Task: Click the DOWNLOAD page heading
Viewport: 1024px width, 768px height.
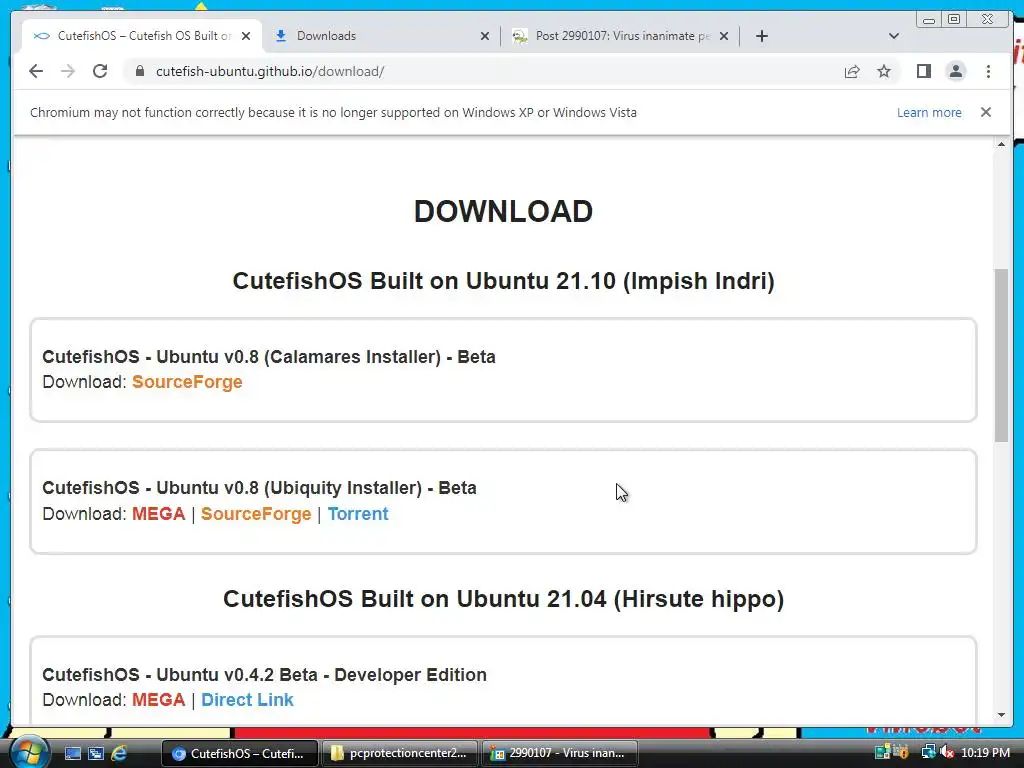Action: [504, 212]
